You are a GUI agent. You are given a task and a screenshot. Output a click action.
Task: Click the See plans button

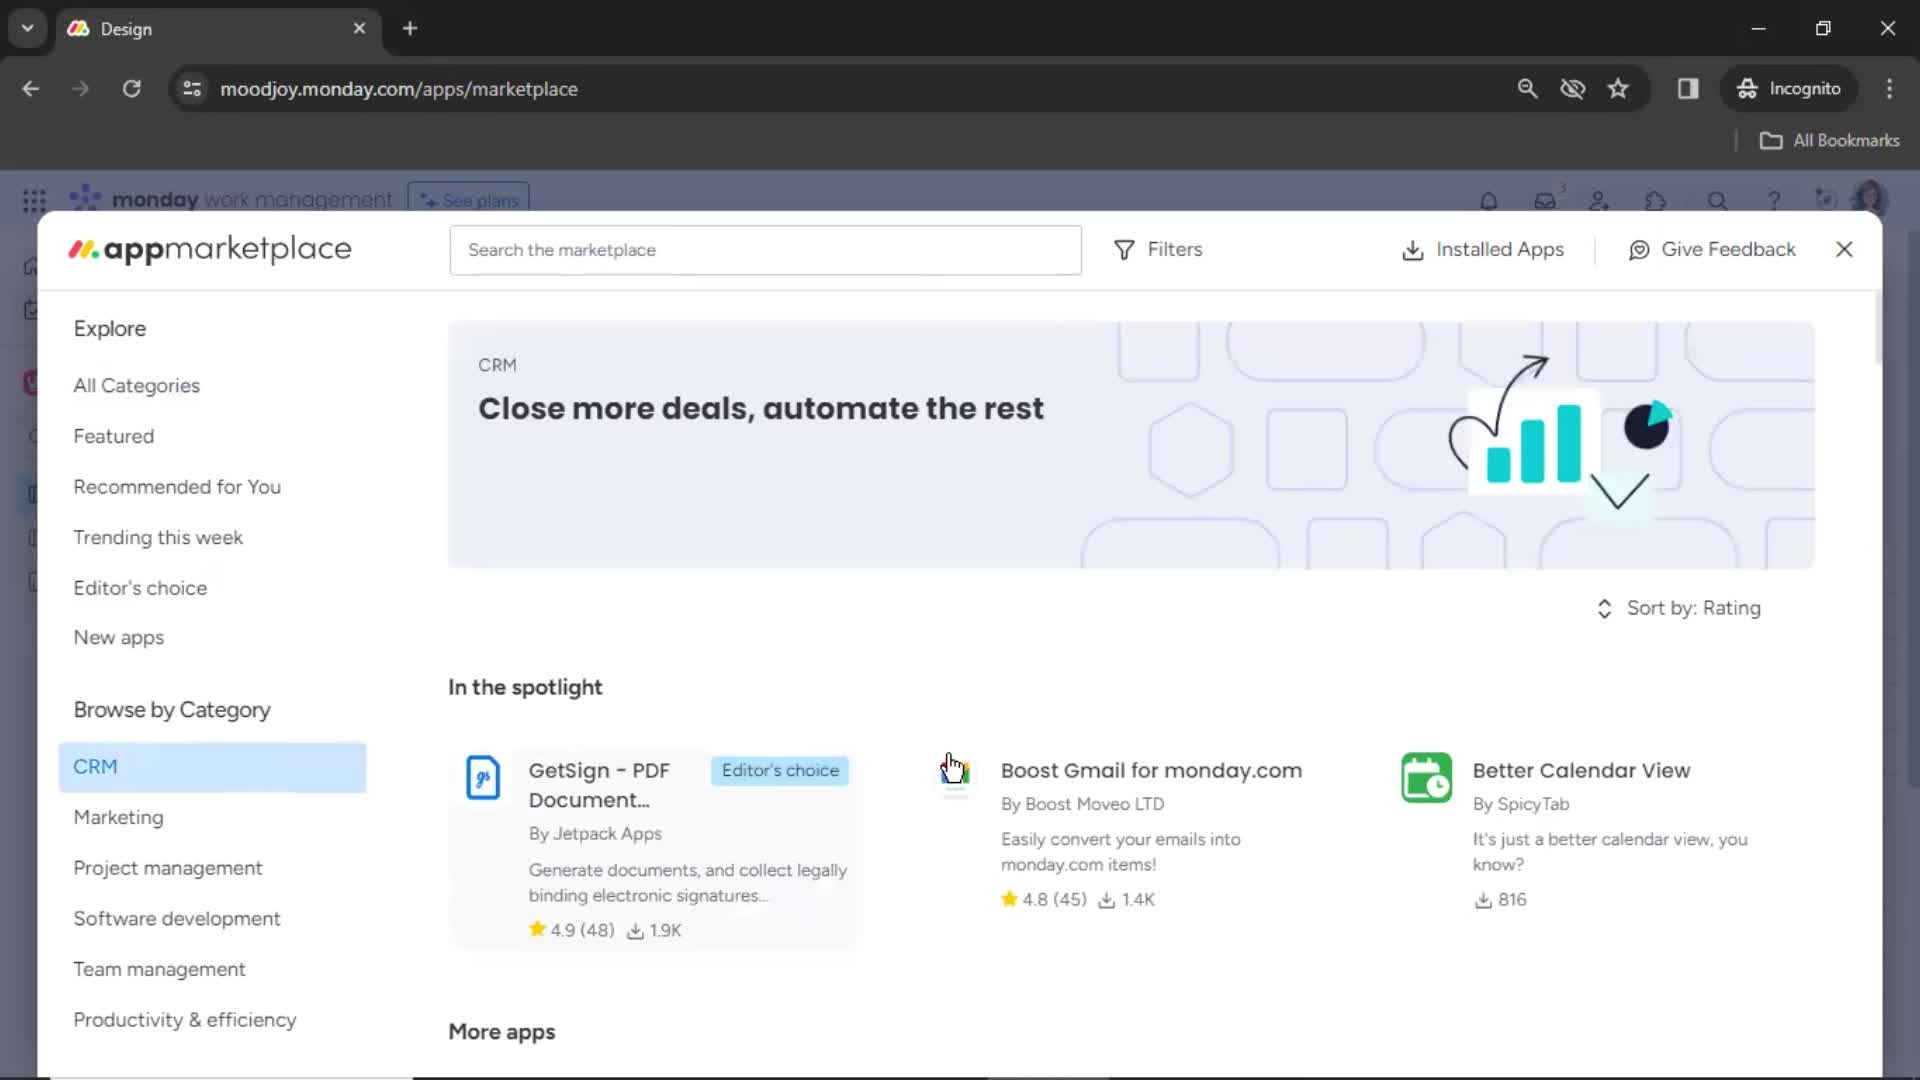coord(469,201)
